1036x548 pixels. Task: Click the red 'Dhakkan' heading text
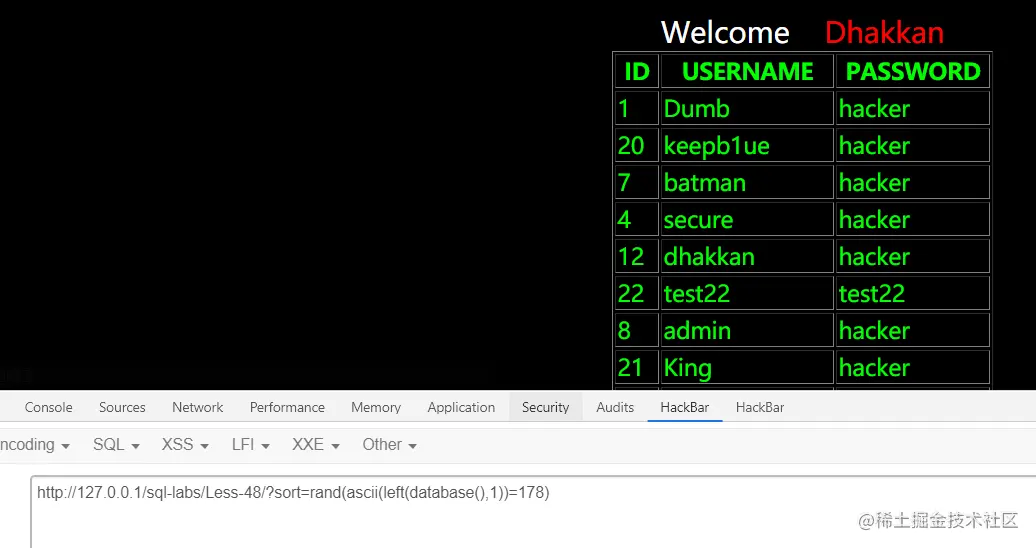click(884, 32)
